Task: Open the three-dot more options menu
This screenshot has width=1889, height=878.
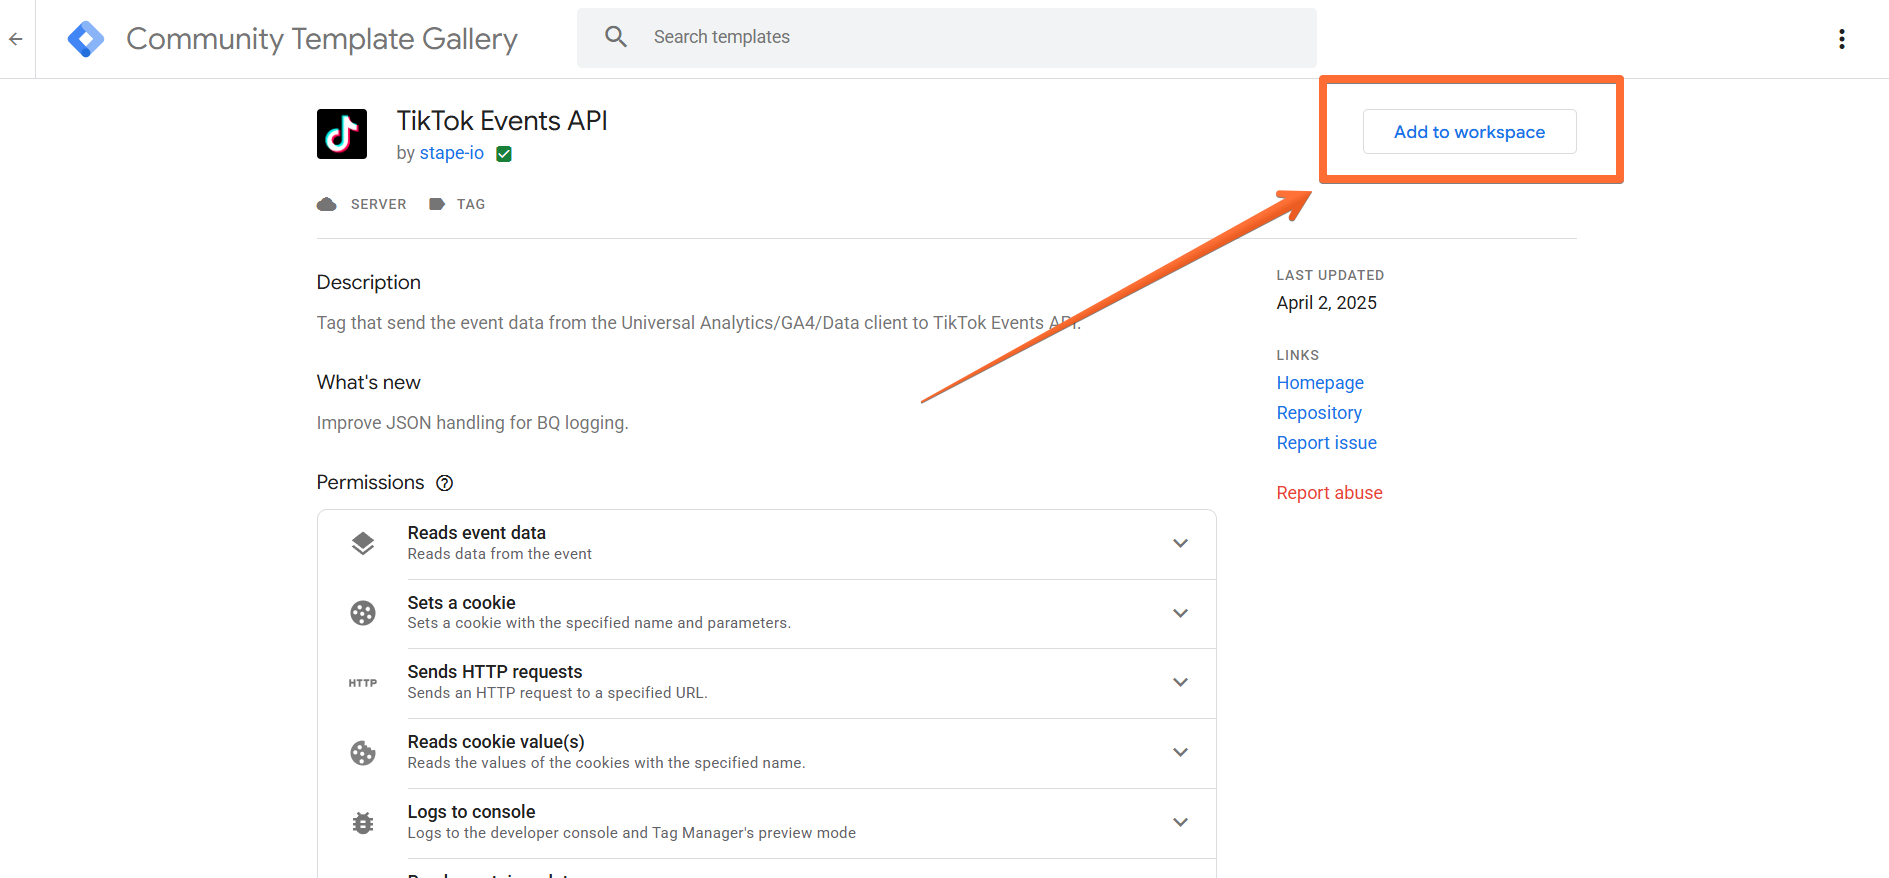Action: (x=1841, y=39)
